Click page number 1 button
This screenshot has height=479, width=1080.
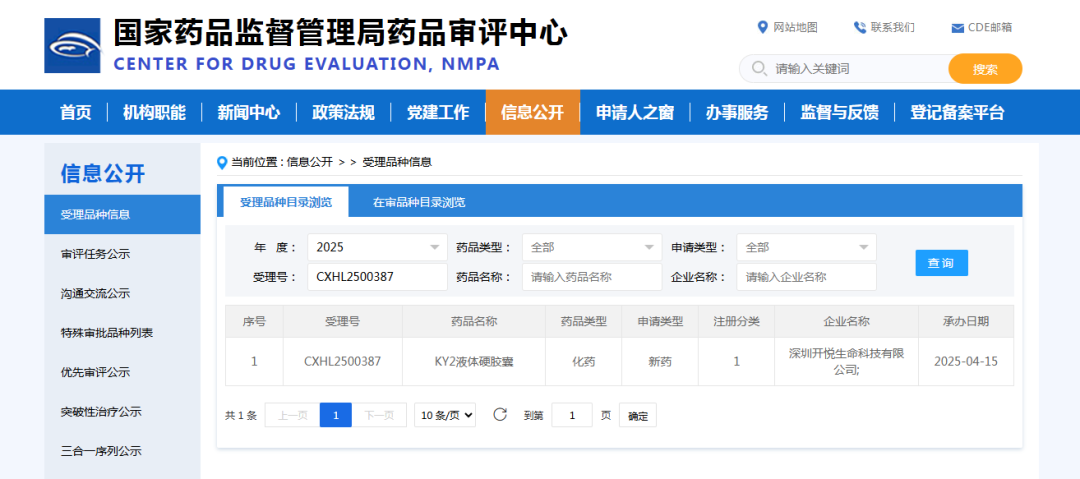click(335, 415)
